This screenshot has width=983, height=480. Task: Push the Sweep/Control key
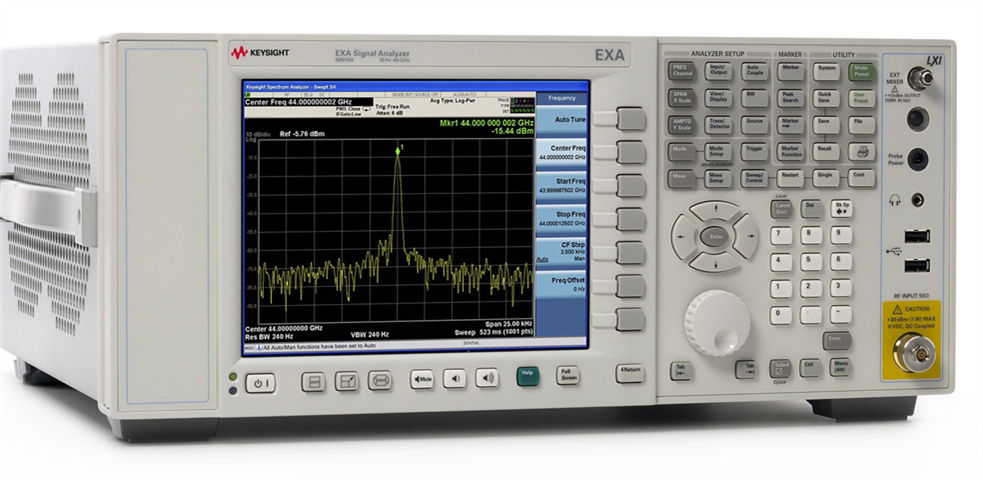point(754,178)
